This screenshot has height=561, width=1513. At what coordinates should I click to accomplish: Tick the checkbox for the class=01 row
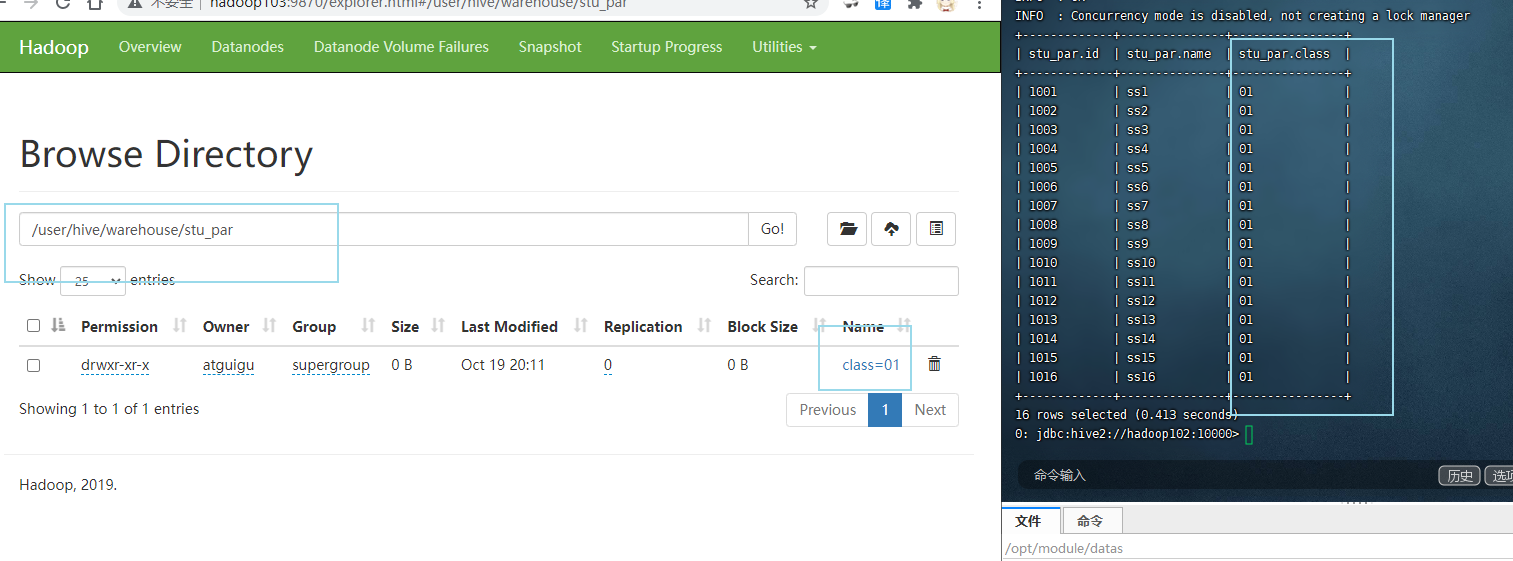(33, 366)
